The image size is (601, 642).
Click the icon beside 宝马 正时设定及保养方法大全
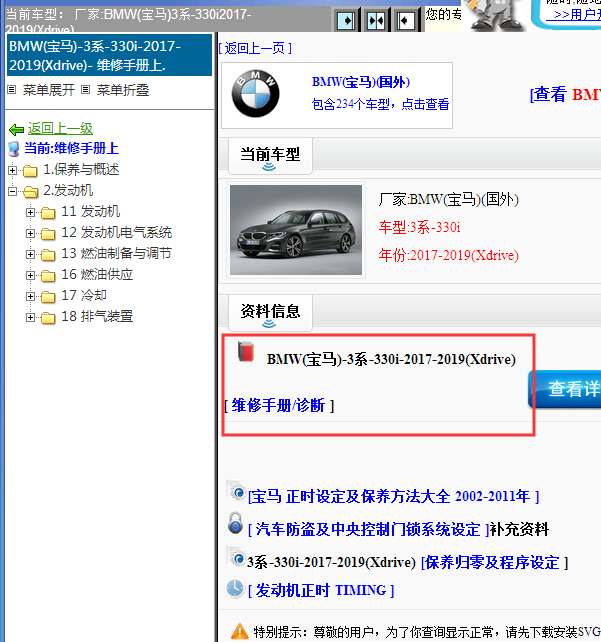click(x=236, y=491)
